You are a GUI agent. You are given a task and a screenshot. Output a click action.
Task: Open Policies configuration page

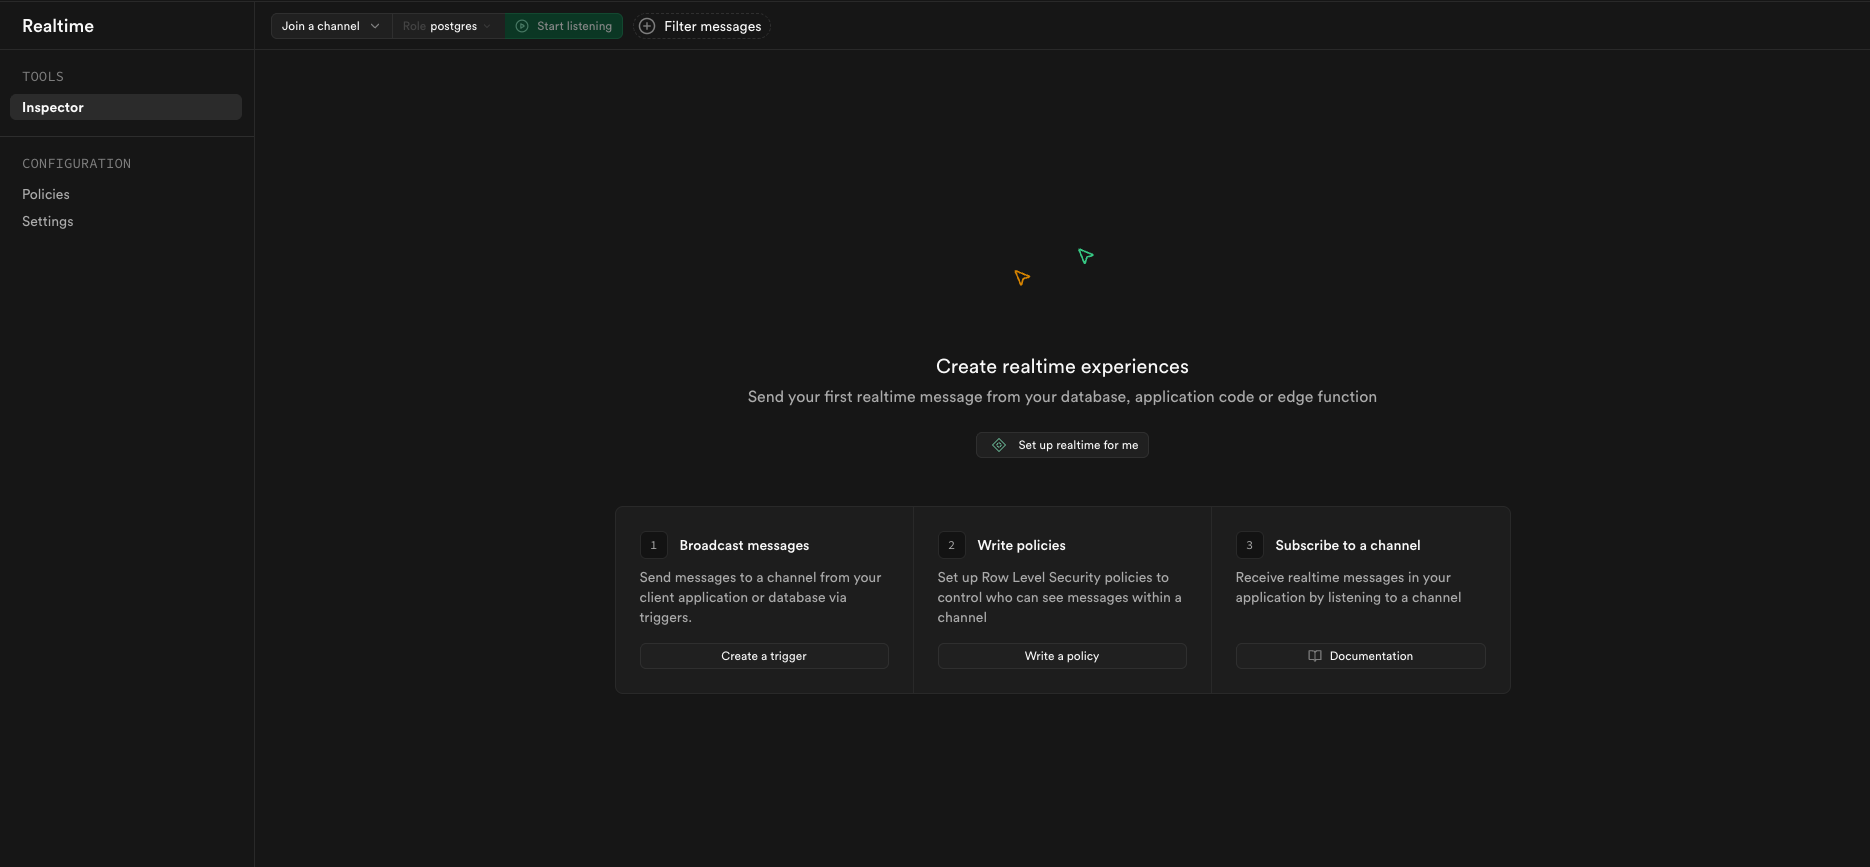point(46,194)
